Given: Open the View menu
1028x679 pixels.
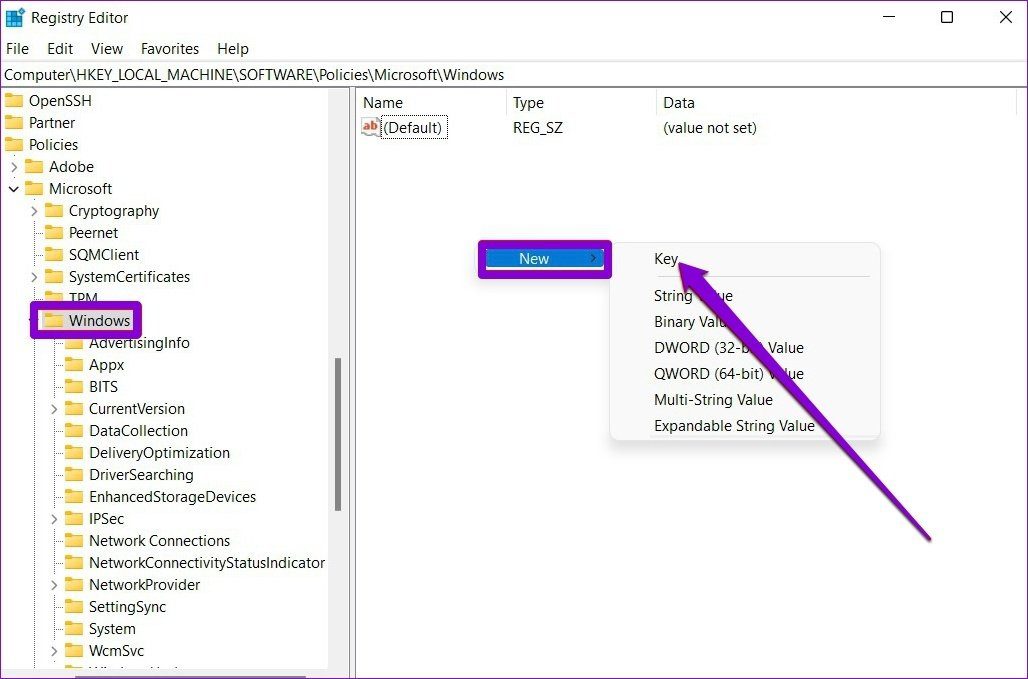Looking at the screenshot, I should (x=106, y=48).
